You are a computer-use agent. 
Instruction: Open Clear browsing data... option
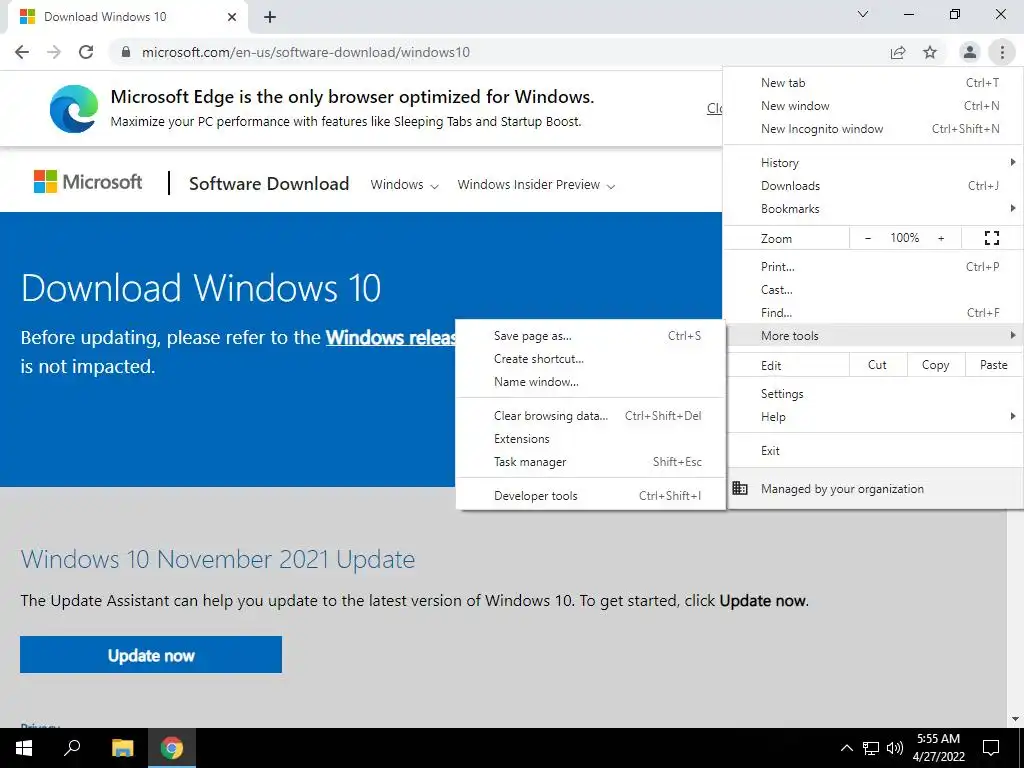(x=590, y=416)
